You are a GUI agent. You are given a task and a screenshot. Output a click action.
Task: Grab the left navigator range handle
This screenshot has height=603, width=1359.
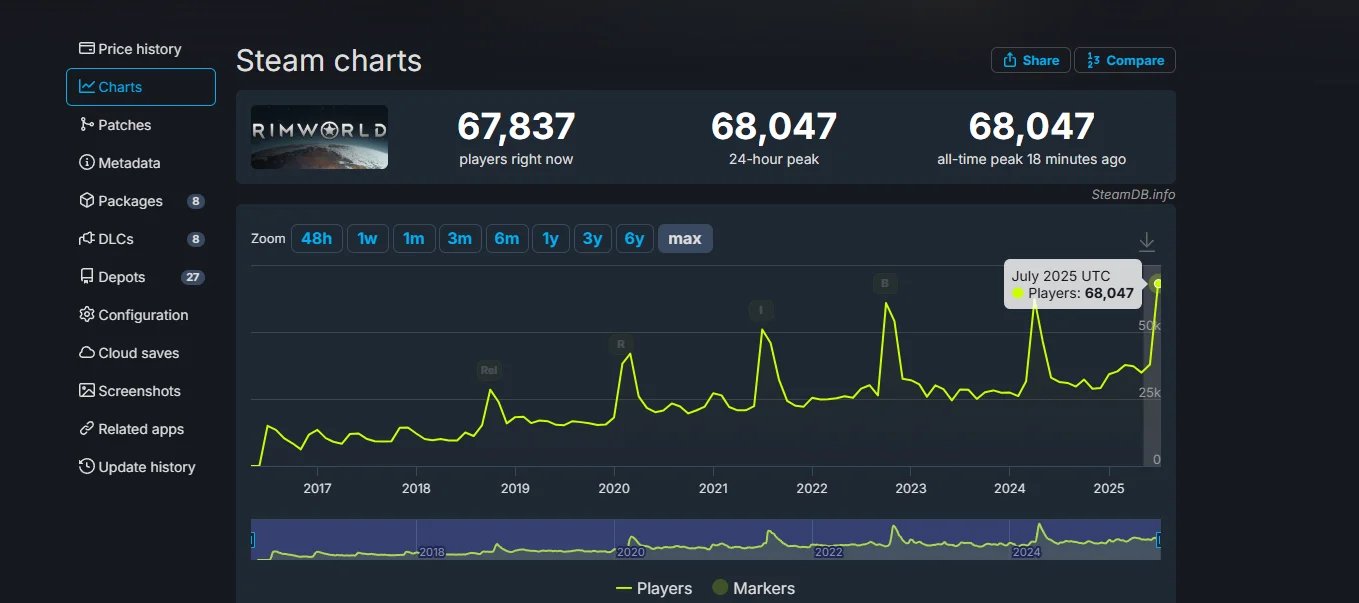click(x=252, y=540)
